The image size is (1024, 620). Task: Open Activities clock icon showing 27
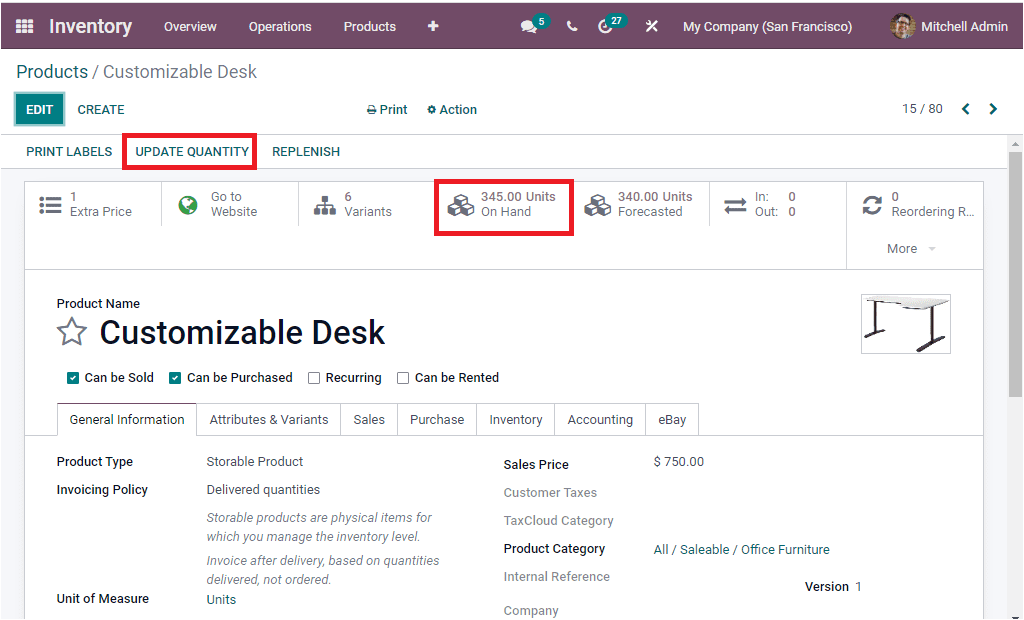pos(608,26)
